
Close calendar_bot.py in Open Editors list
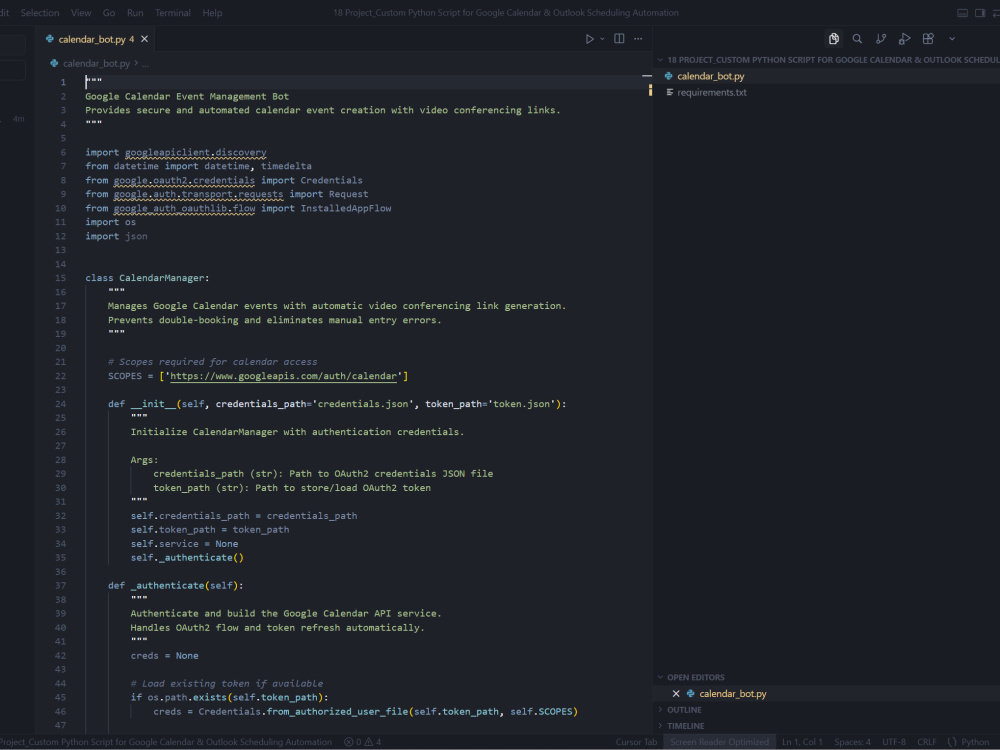click(676, 694)
